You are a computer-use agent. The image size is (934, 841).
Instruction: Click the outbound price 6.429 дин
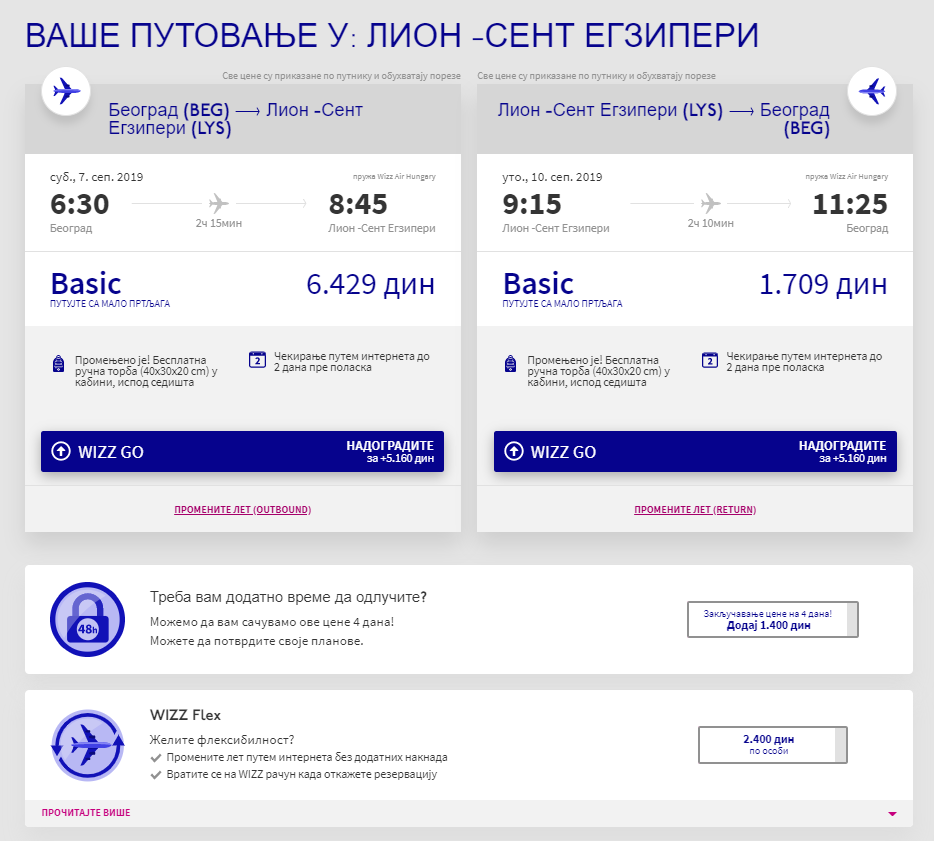coord(371,285)
